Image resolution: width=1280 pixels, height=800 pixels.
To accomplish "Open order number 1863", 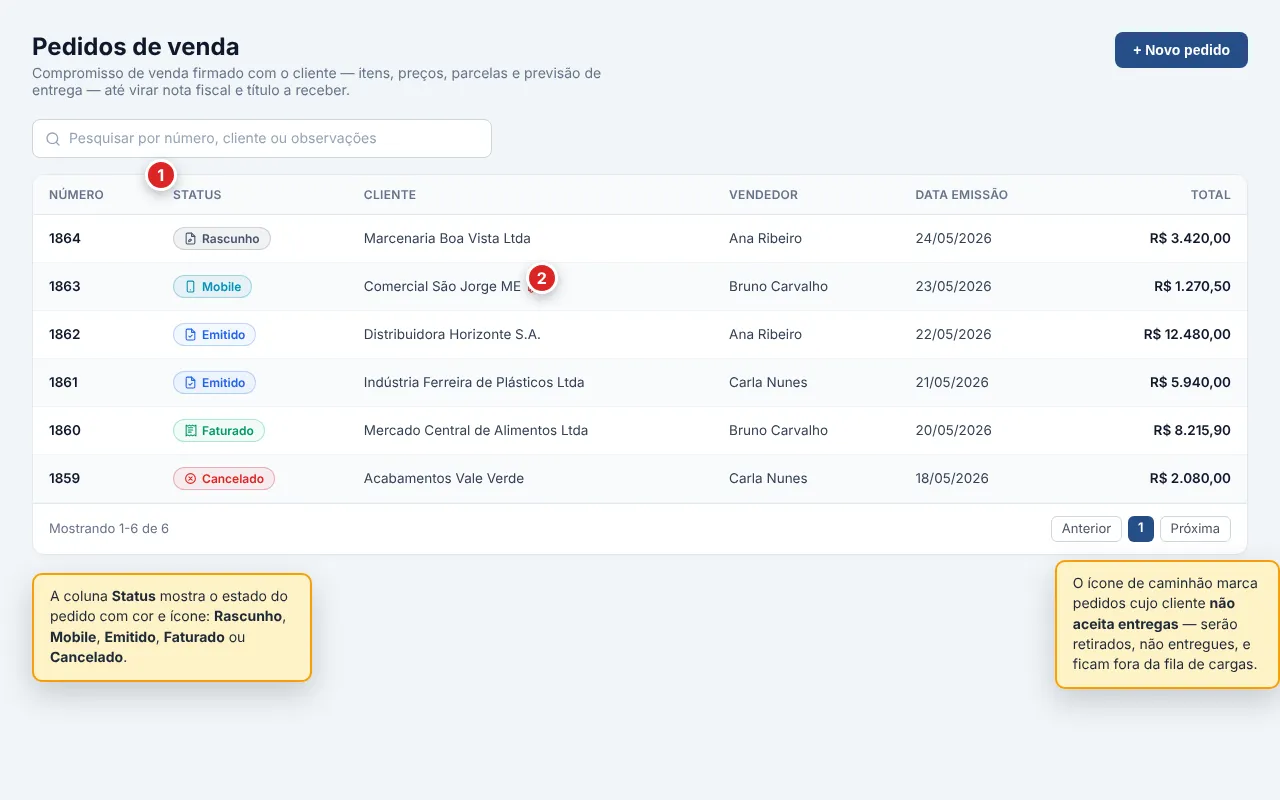I will point(65,287).
